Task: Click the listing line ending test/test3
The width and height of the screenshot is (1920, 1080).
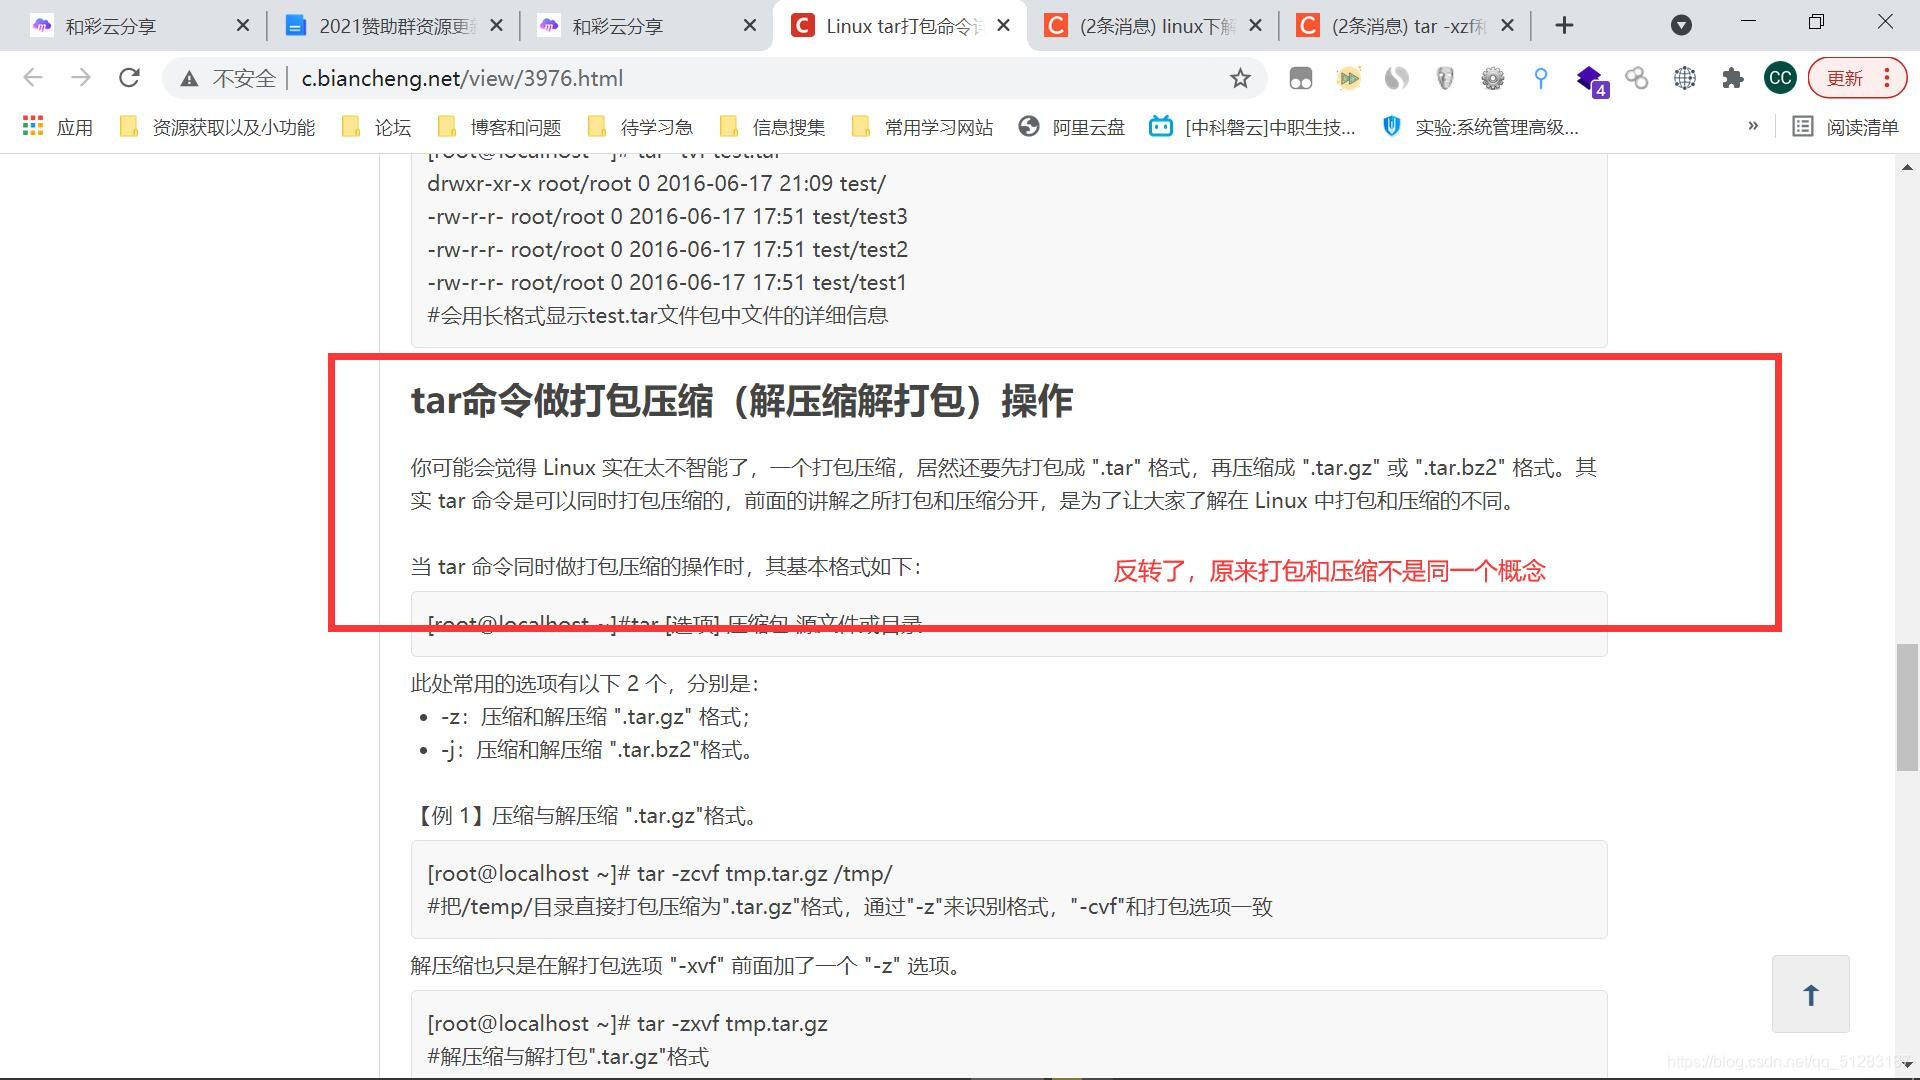Action: point(667,217)
